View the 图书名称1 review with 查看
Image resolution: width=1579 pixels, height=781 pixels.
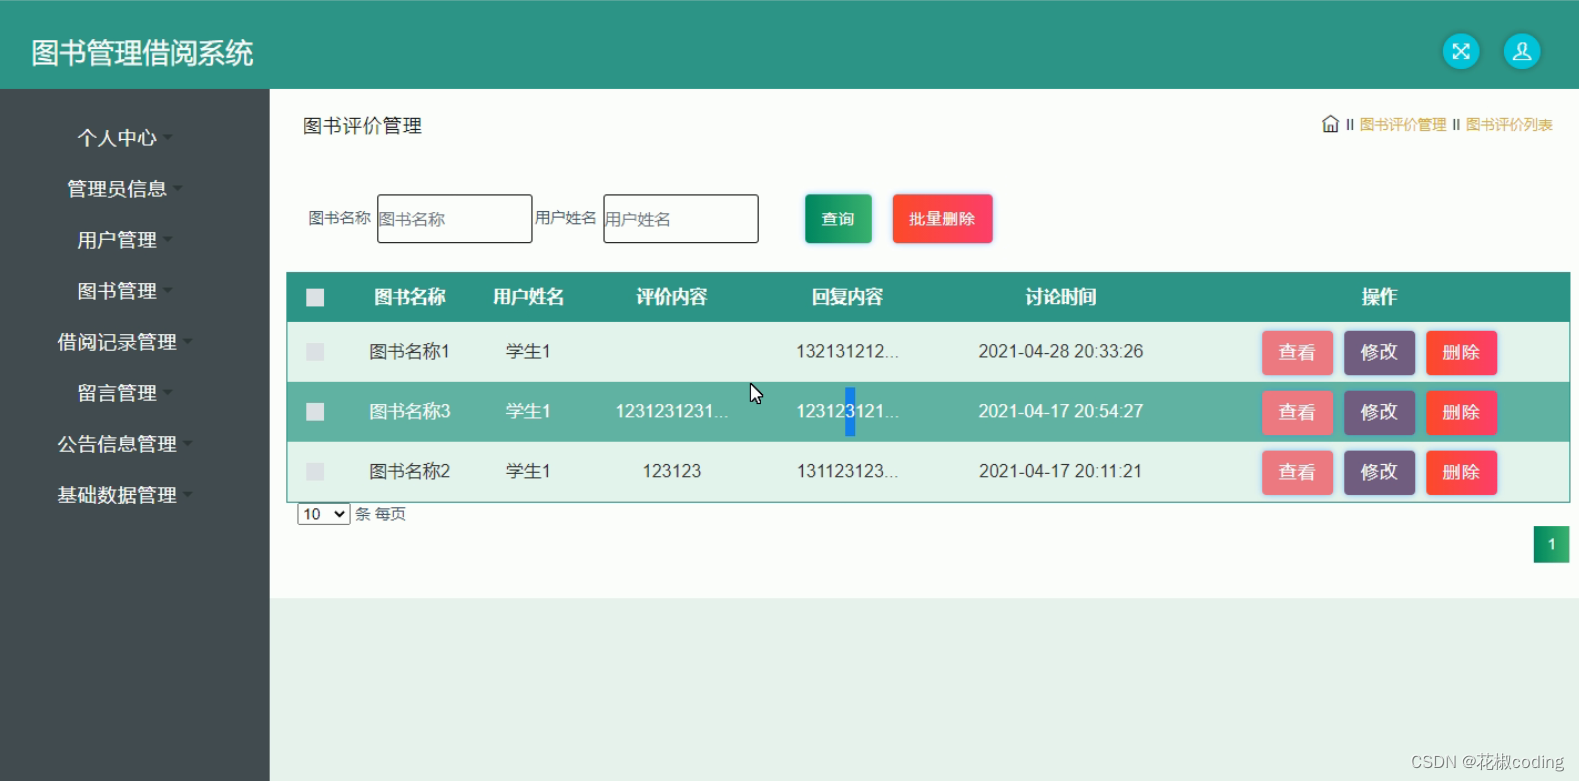tap(1297, 353)
